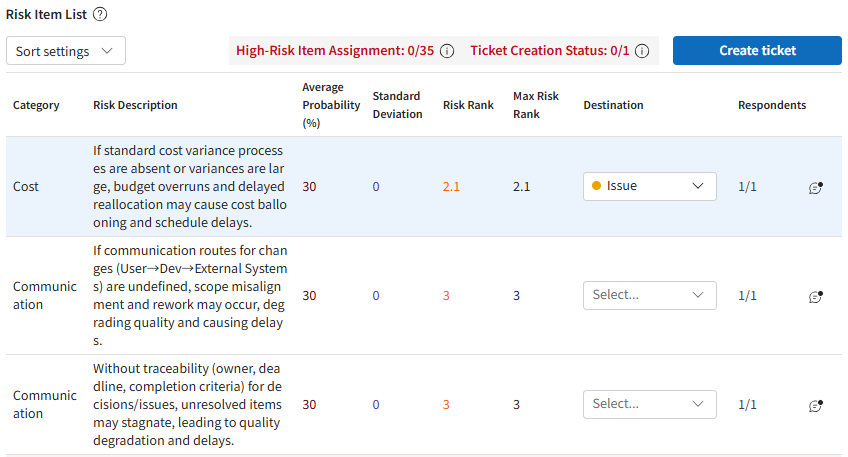Click info icon beside High-Risk Item Assignment
The height and width of the screenshot is (457, 848).
coord(447,51)
